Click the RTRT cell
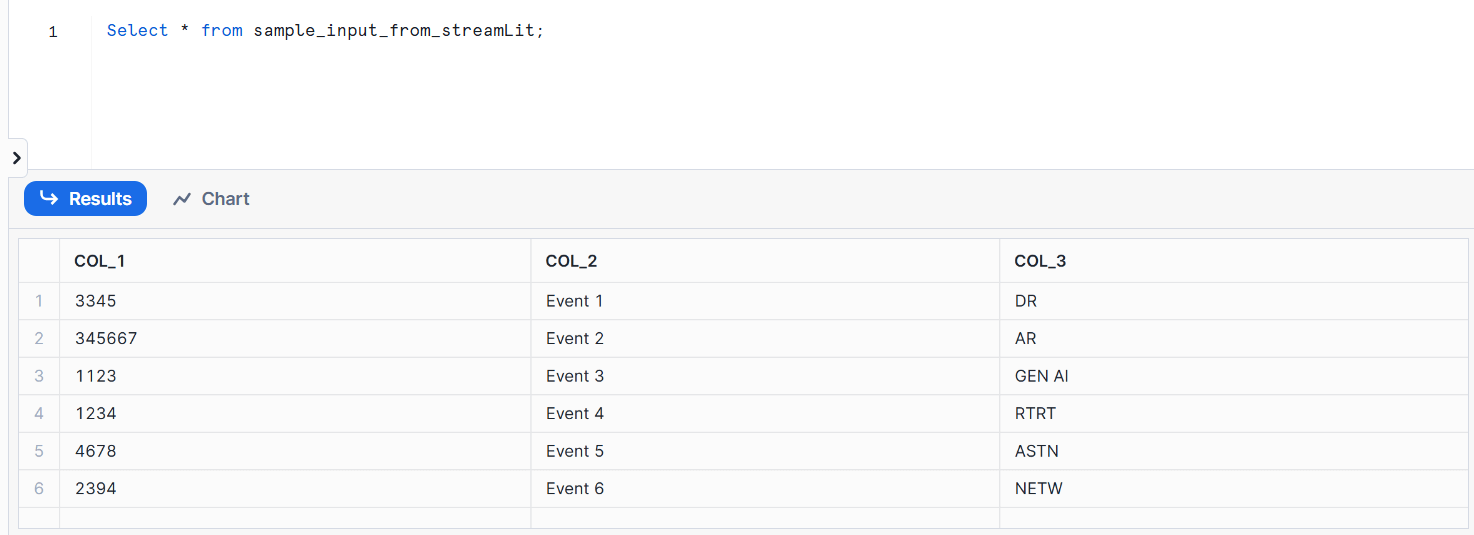The width and height of the screenshot is (1474, 535). tap(1035, 414)
